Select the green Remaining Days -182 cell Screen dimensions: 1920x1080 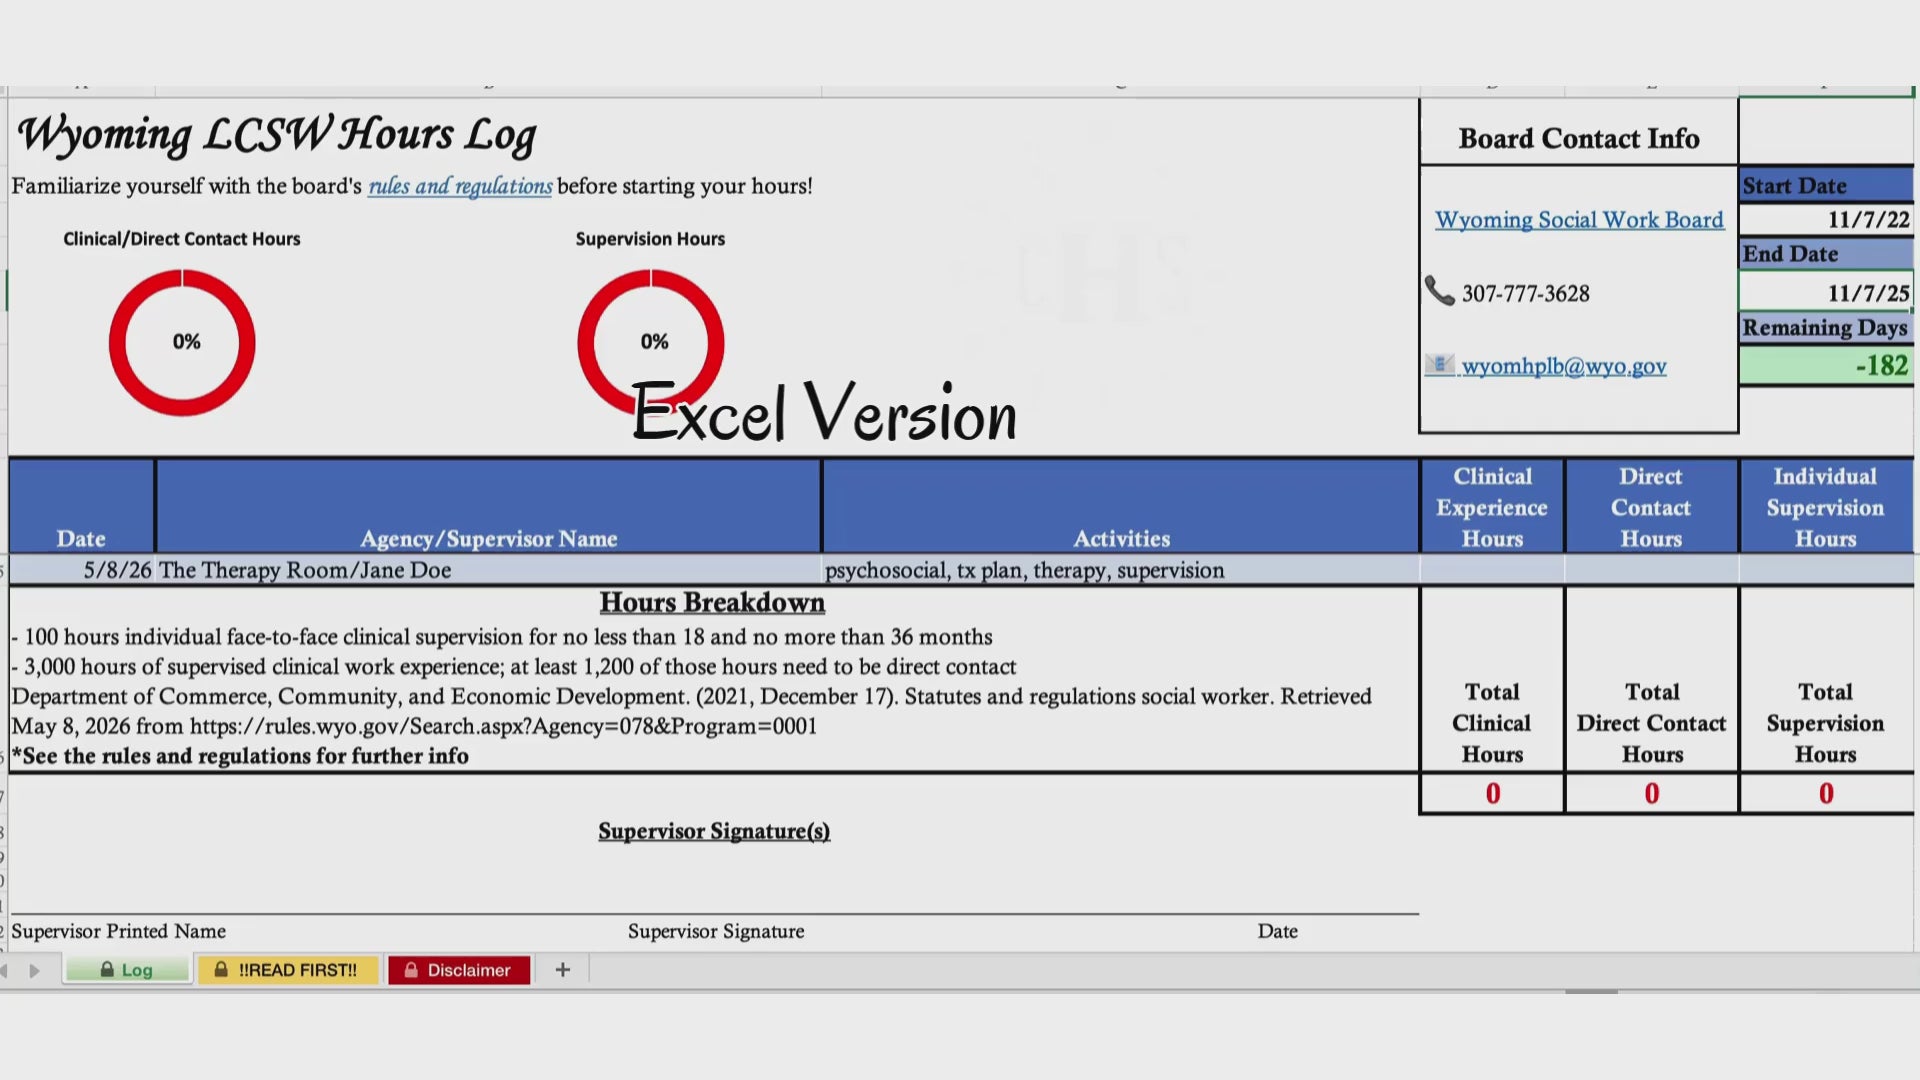[x=1826, y=365]
